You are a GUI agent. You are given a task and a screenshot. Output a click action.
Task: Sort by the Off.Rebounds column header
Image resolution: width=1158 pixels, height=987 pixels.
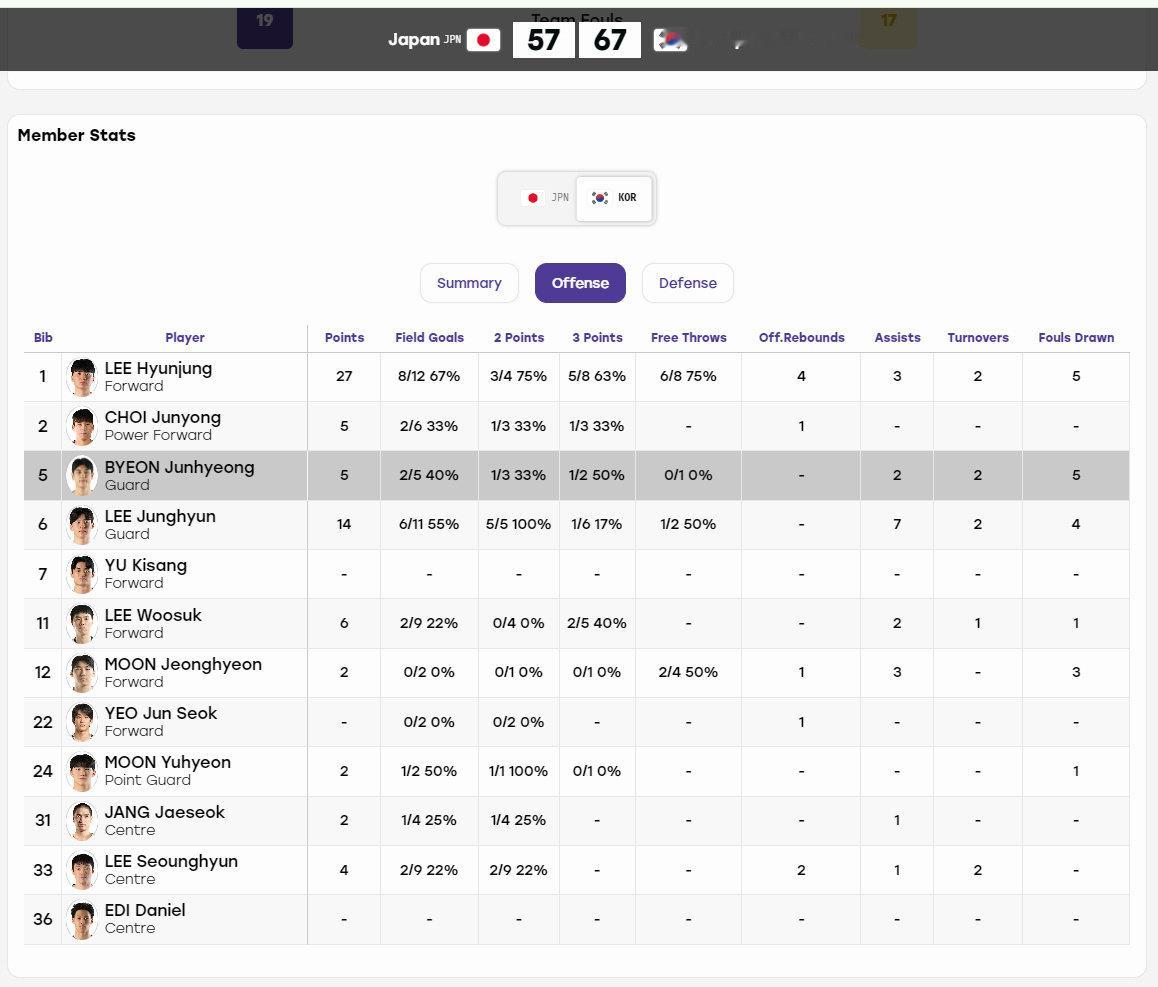pos(801,338)
